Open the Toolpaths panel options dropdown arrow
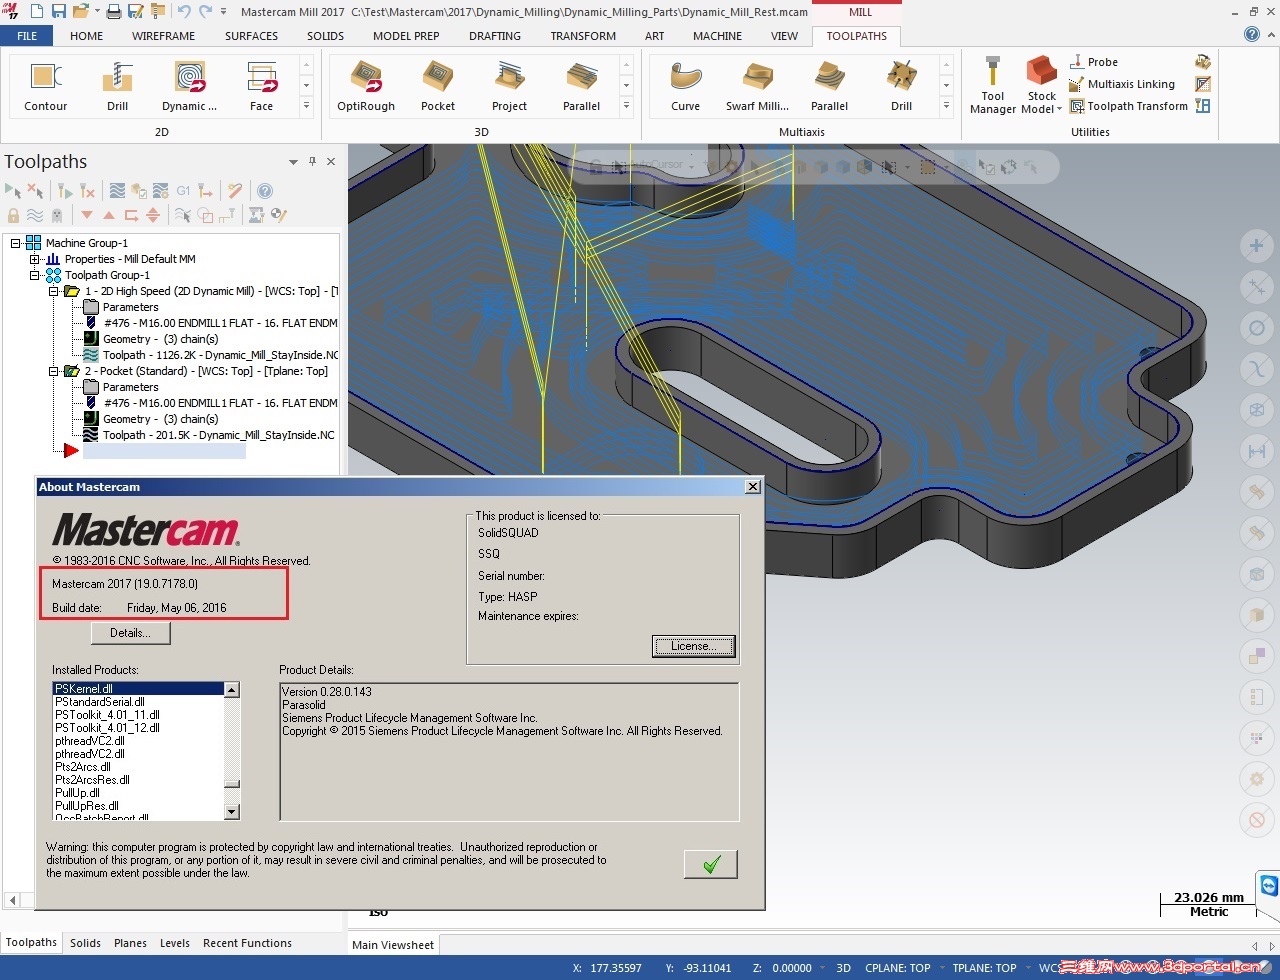Screen dimensions: 1280x980 tap(293, 161)
